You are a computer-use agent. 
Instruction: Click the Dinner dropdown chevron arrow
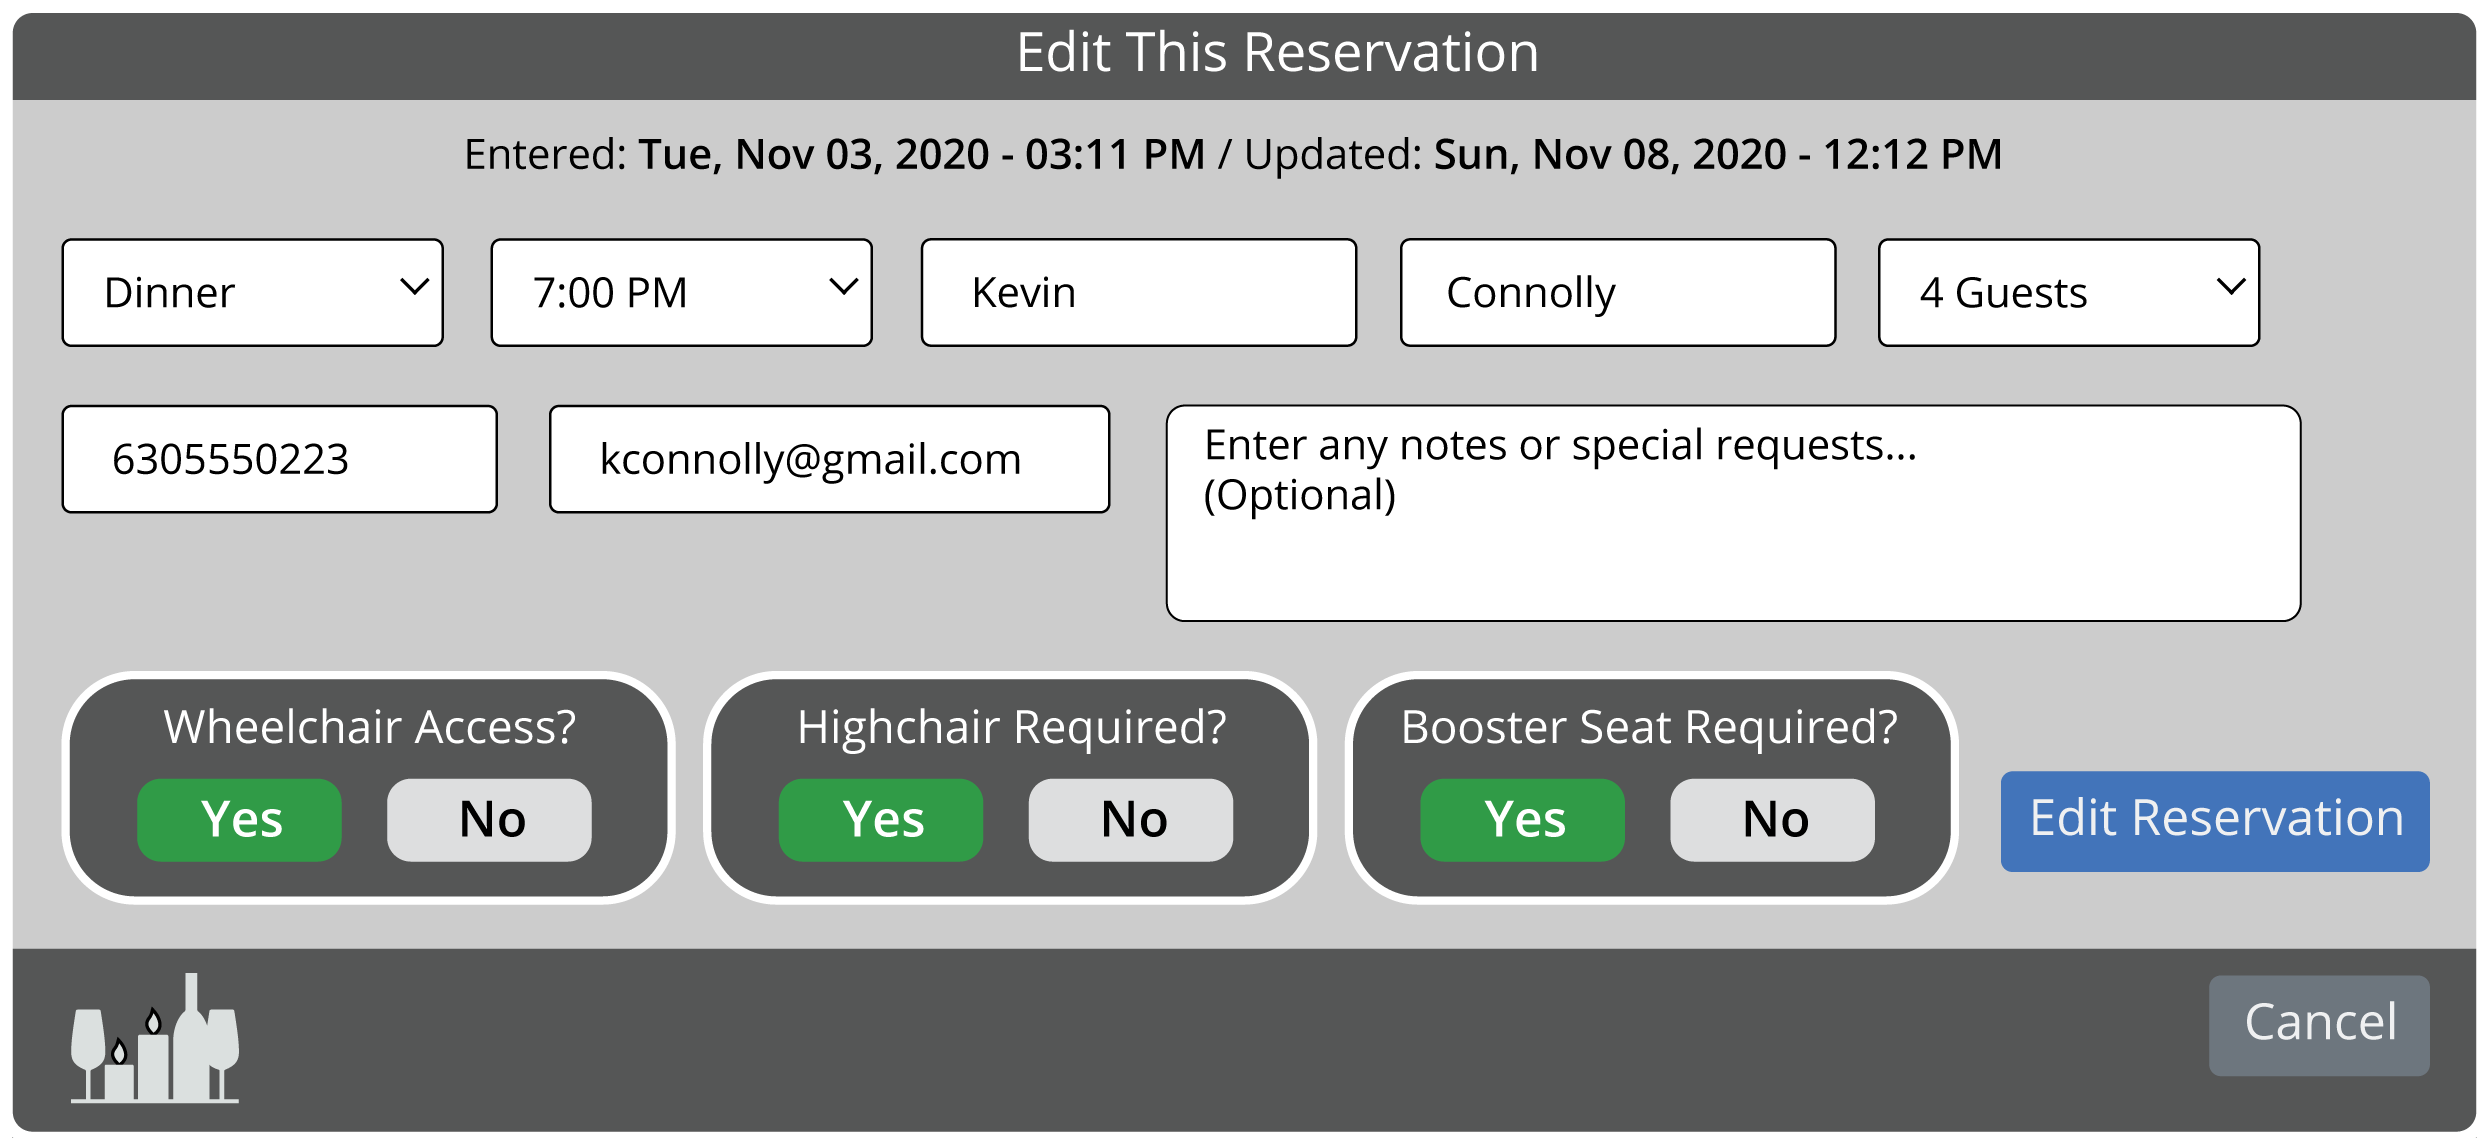pos(414,288)
